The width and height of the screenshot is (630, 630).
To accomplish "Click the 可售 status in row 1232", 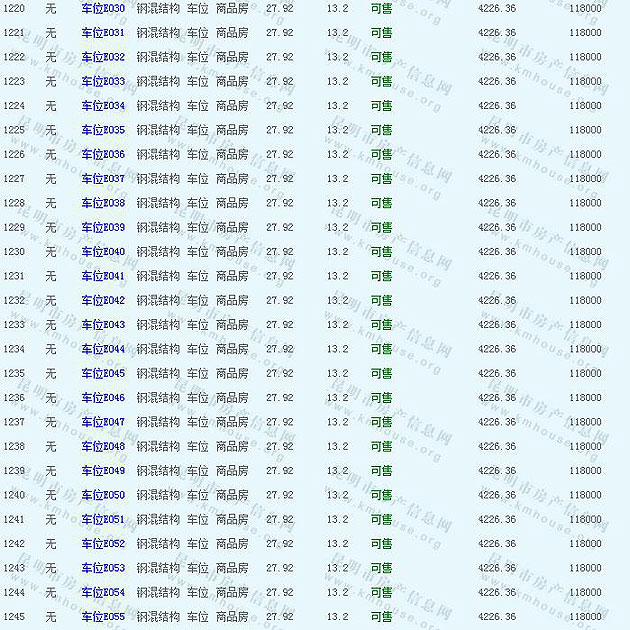I will coord(381,300).
